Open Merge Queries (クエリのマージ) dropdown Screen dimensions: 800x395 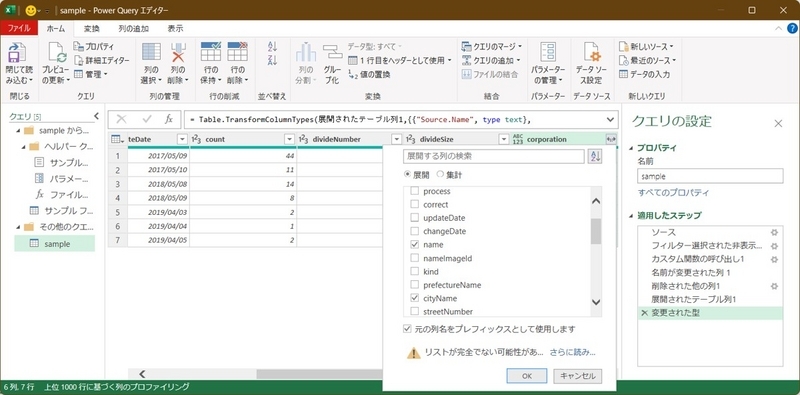click(x=491, y=46)
